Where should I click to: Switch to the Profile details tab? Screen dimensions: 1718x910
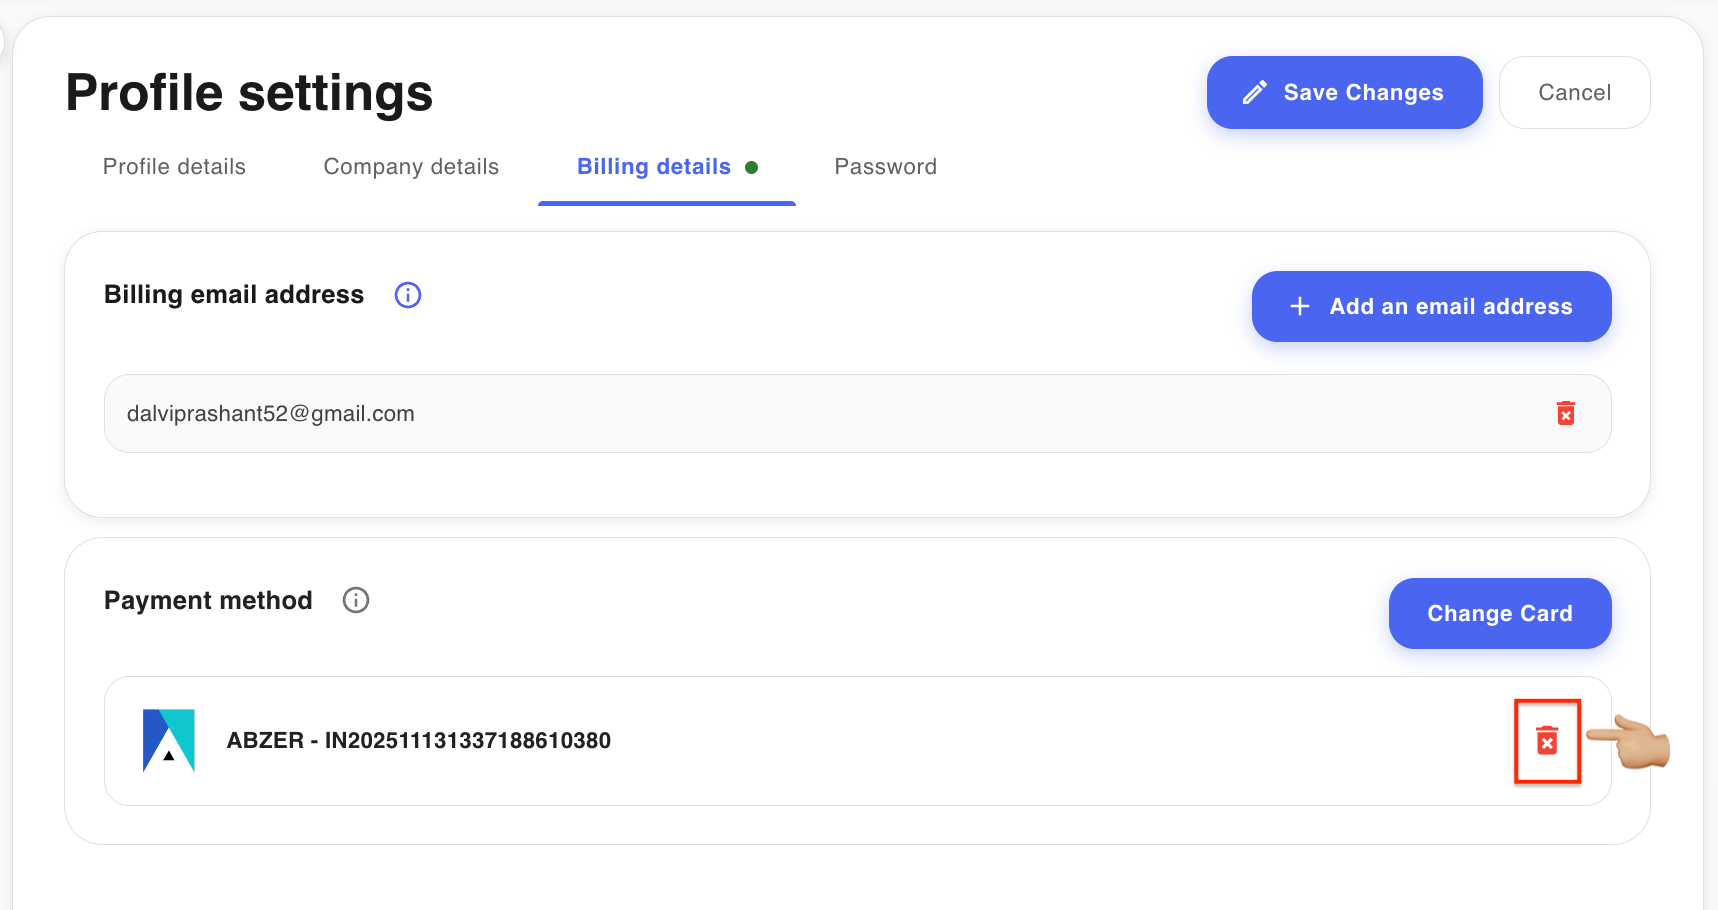click(174, 167)
